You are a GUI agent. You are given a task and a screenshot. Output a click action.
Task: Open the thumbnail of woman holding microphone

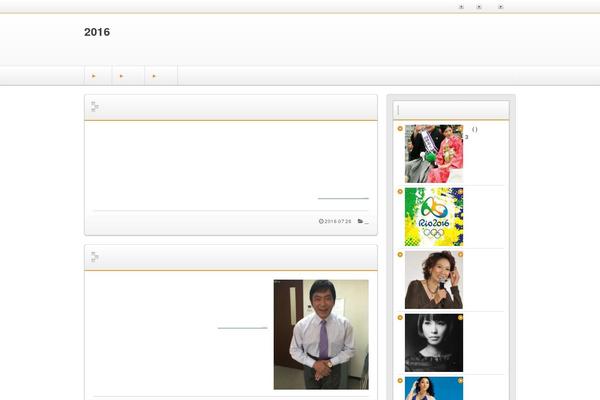434,280
